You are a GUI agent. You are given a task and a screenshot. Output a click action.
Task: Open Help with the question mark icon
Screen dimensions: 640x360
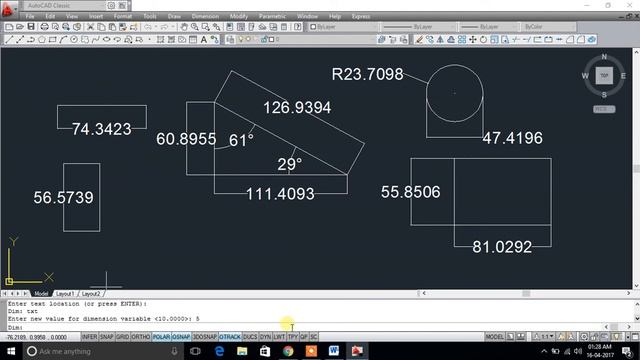(x=298, y=27)
